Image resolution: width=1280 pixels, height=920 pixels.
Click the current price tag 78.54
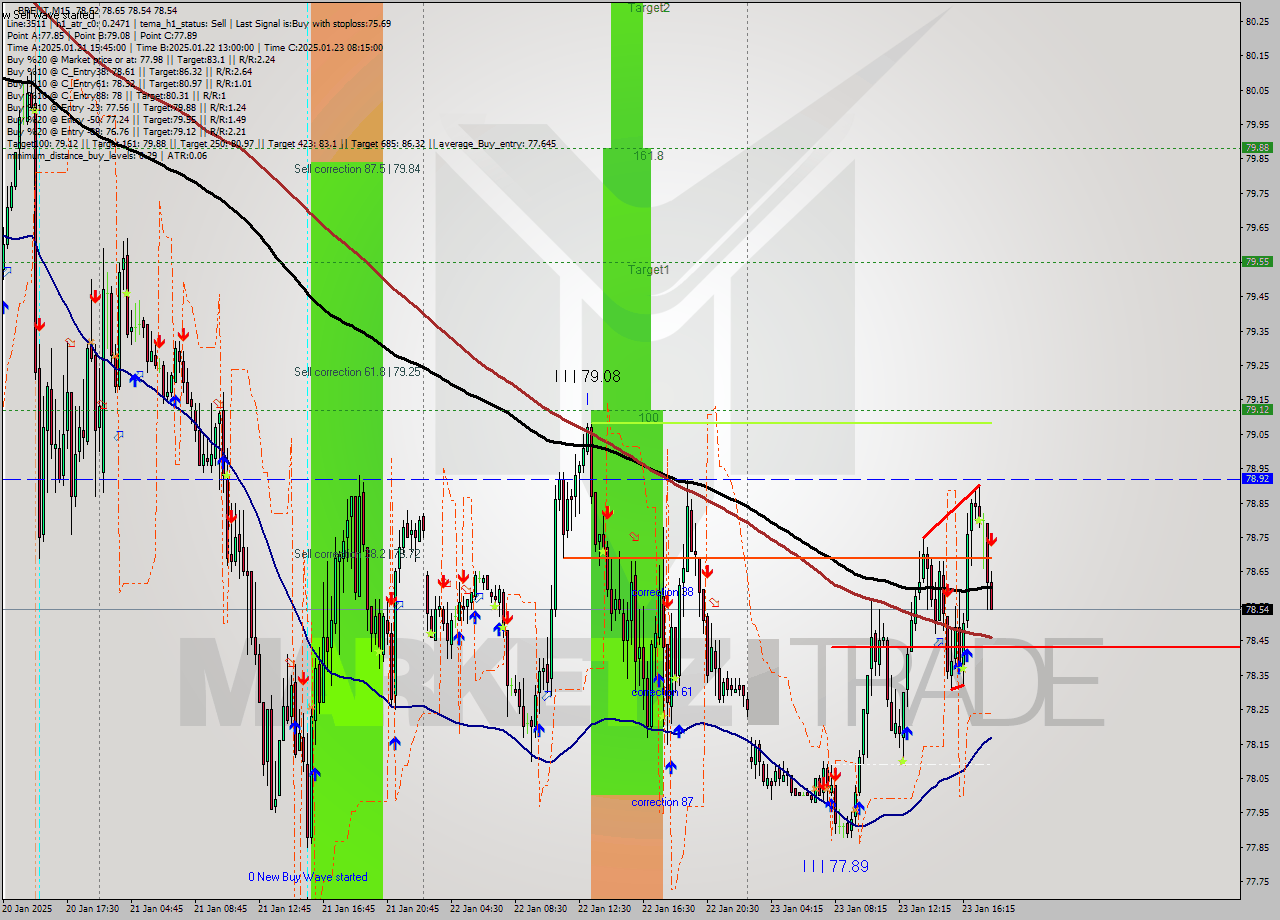1257,609
